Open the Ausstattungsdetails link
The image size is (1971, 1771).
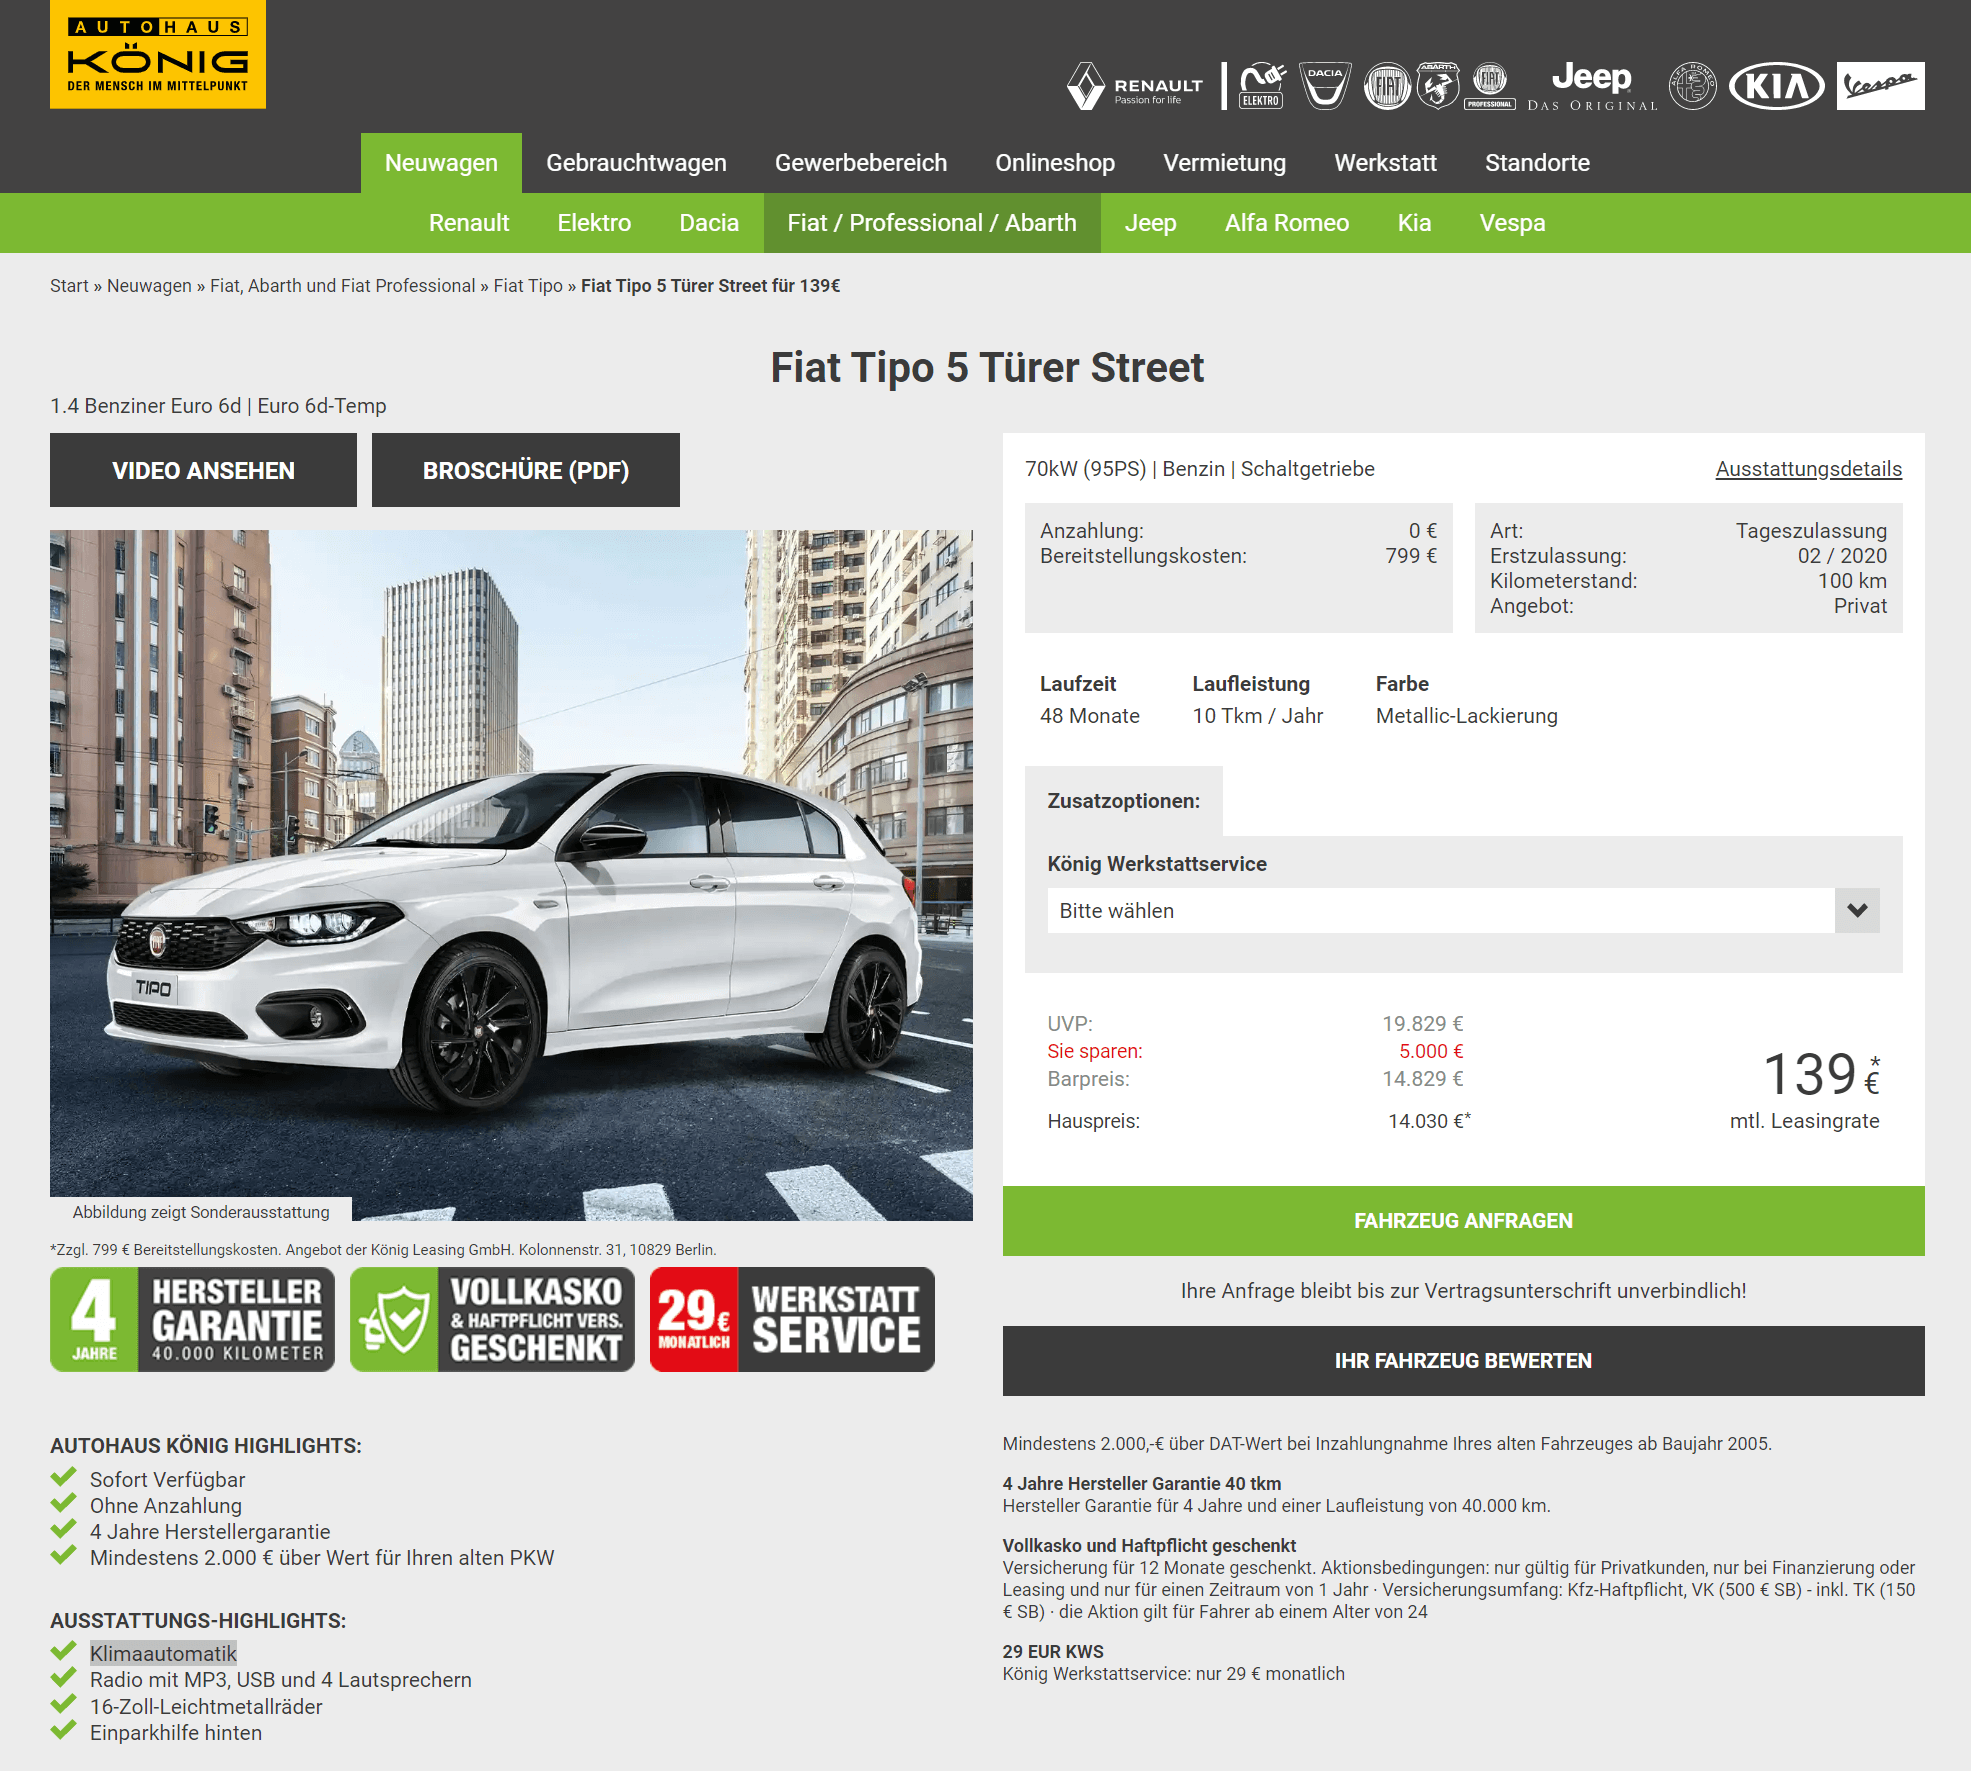[1809, 469]
